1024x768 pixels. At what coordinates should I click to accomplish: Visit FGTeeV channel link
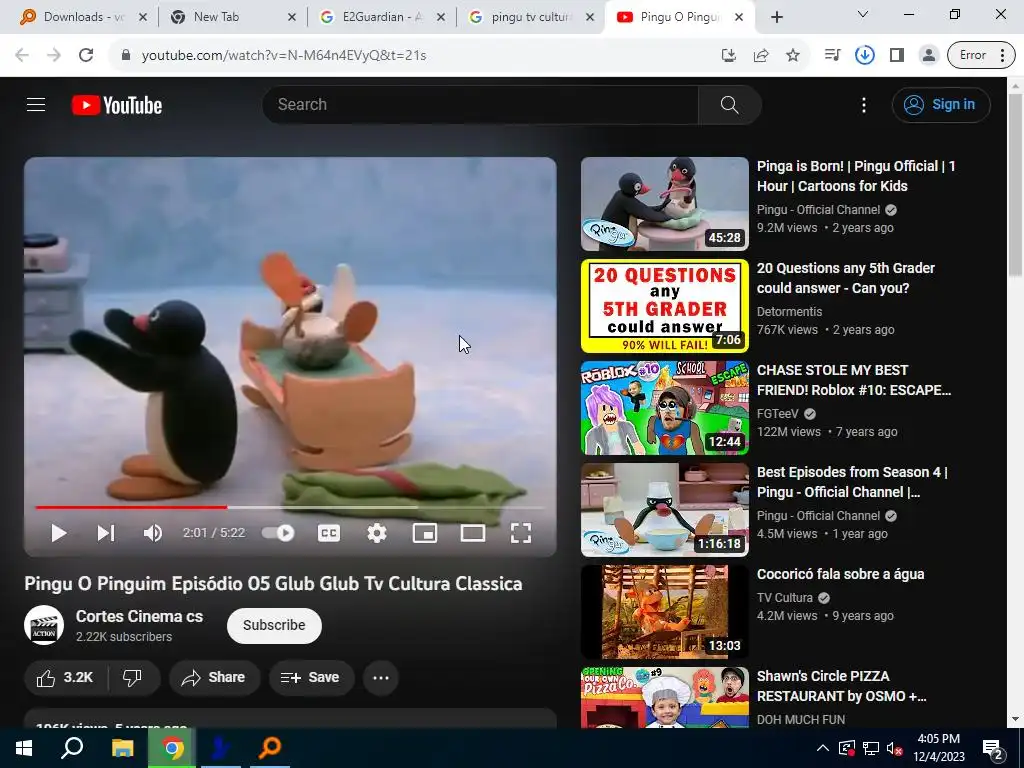click(x=777, y=413)
